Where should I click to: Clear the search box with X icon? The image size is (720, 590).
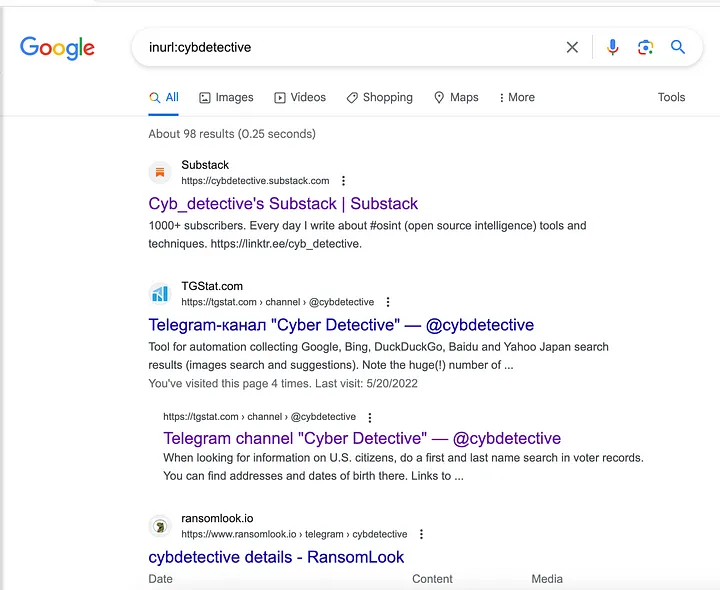(572, 47)
